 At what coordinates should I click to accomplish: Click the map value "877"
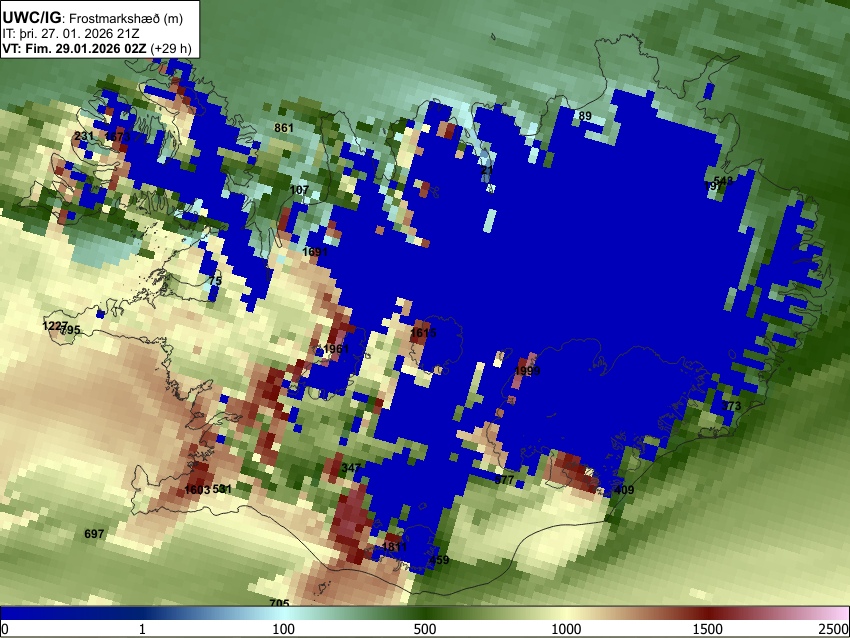[x=504, y=480]
